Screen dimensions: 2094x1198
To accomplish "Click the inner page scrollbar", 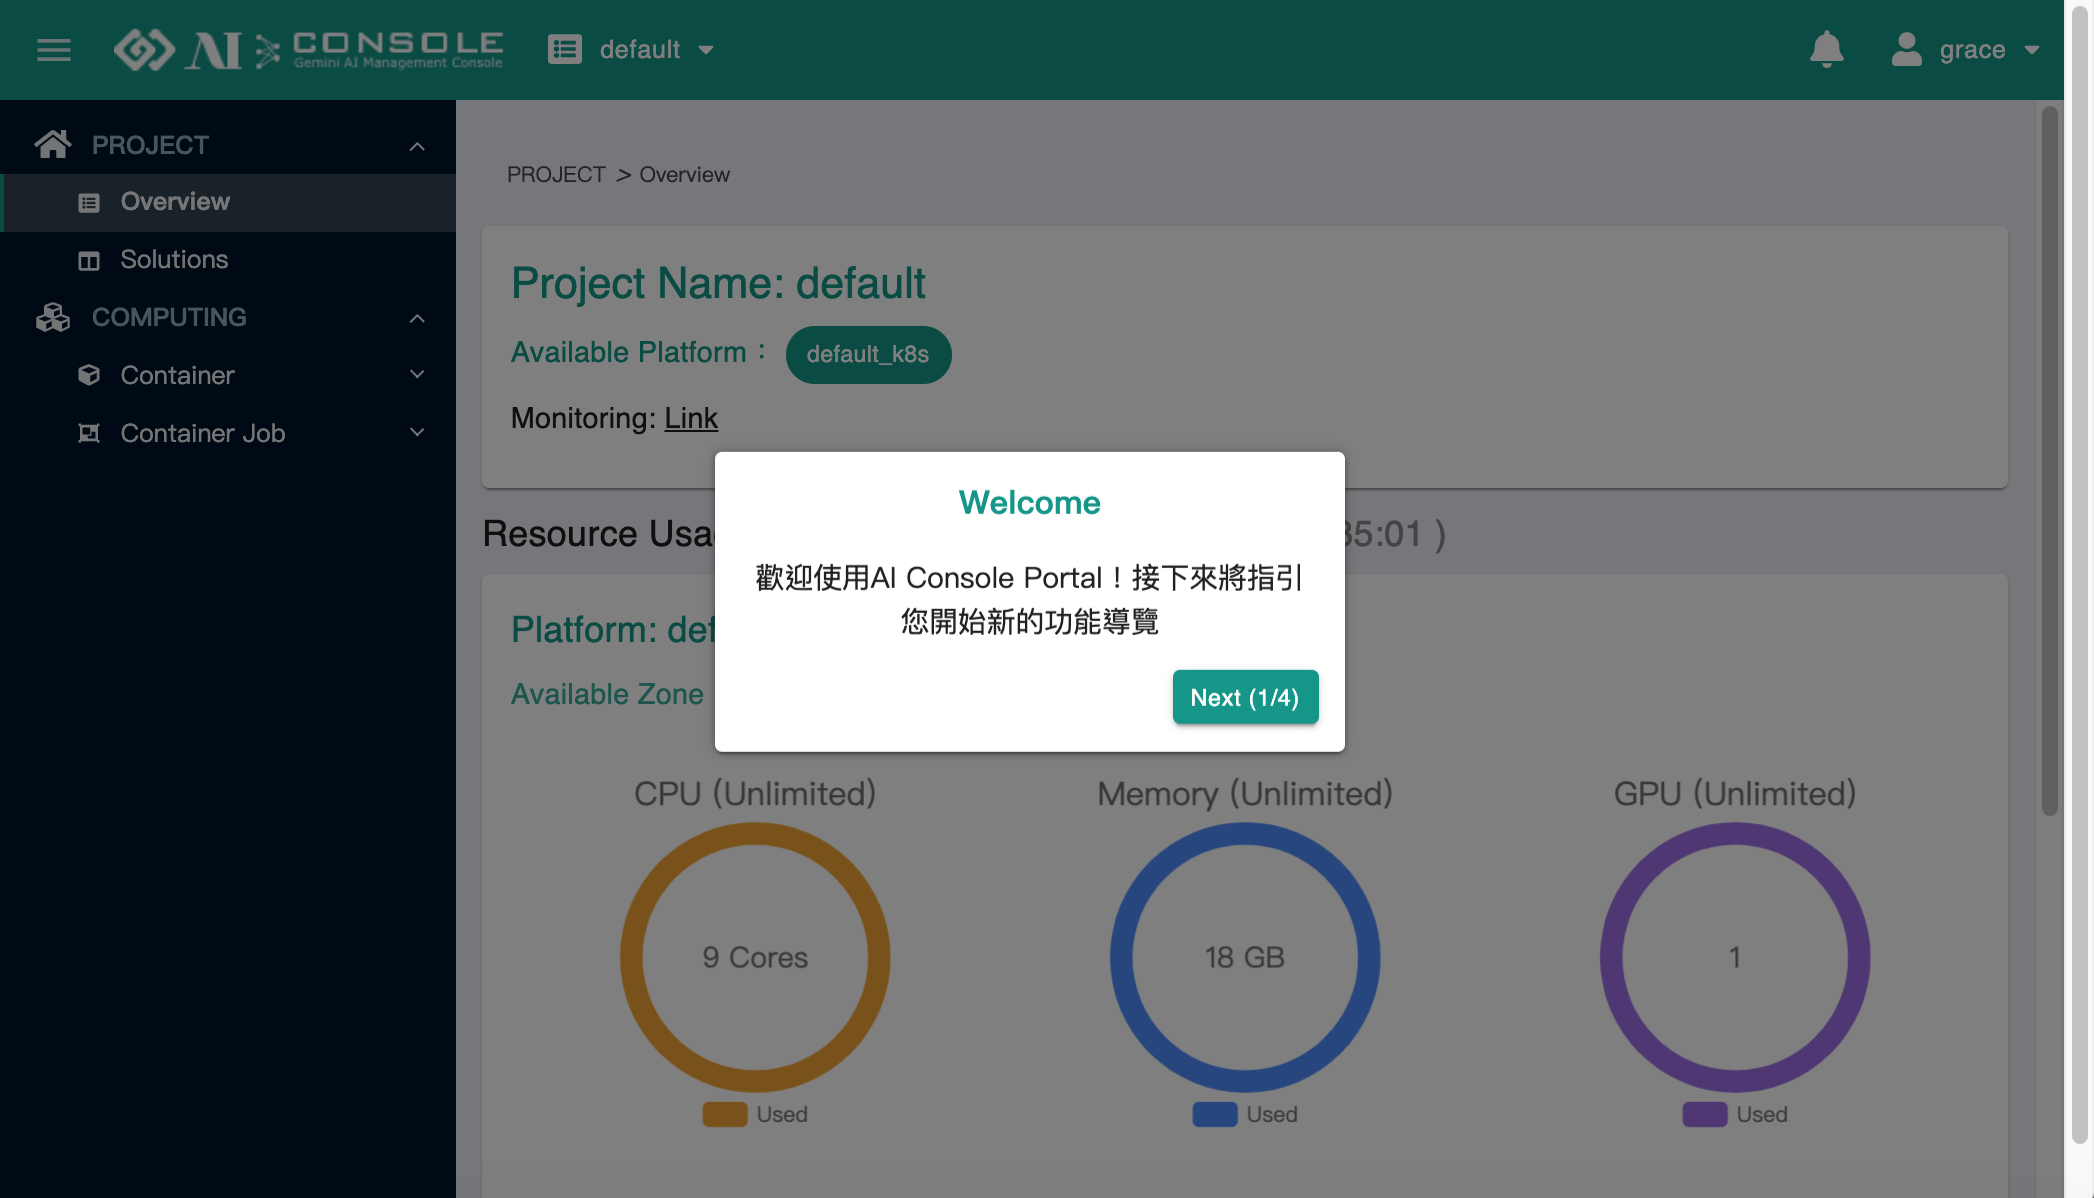I will [2050, 460].
